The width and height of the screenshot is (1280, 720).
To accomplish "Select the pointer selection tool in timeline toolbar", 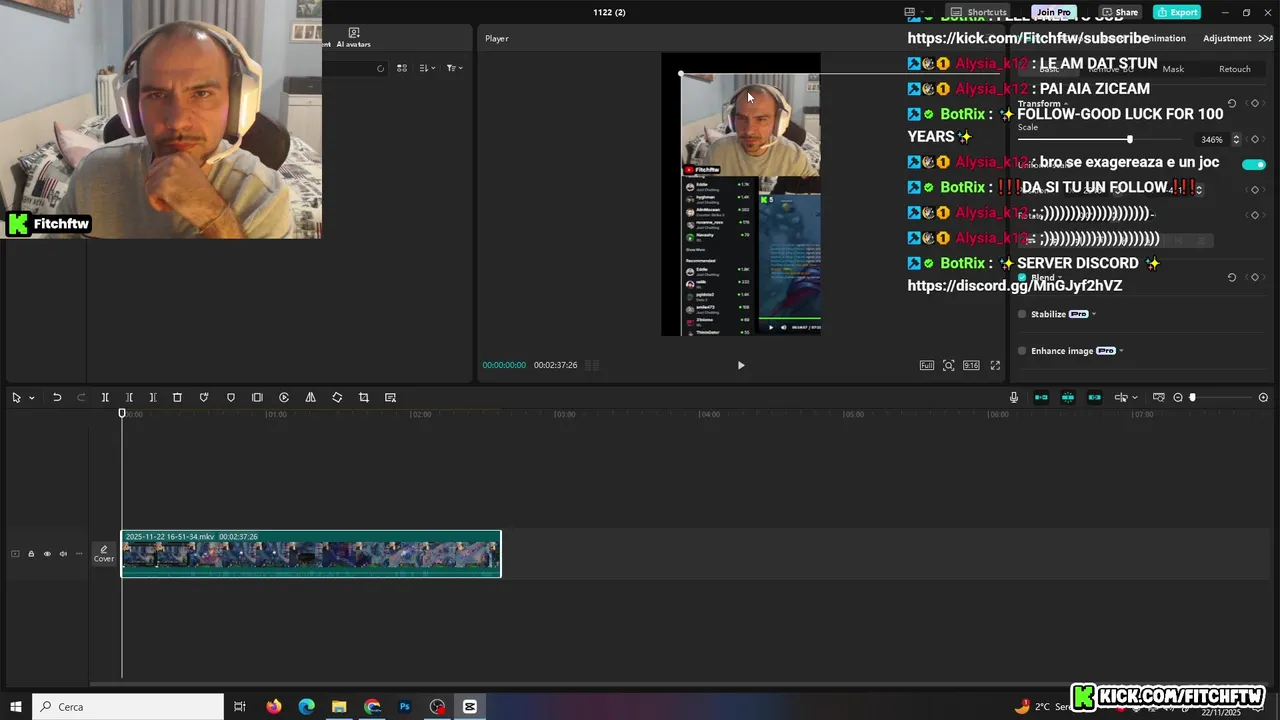I will click(x=16, y=397).
